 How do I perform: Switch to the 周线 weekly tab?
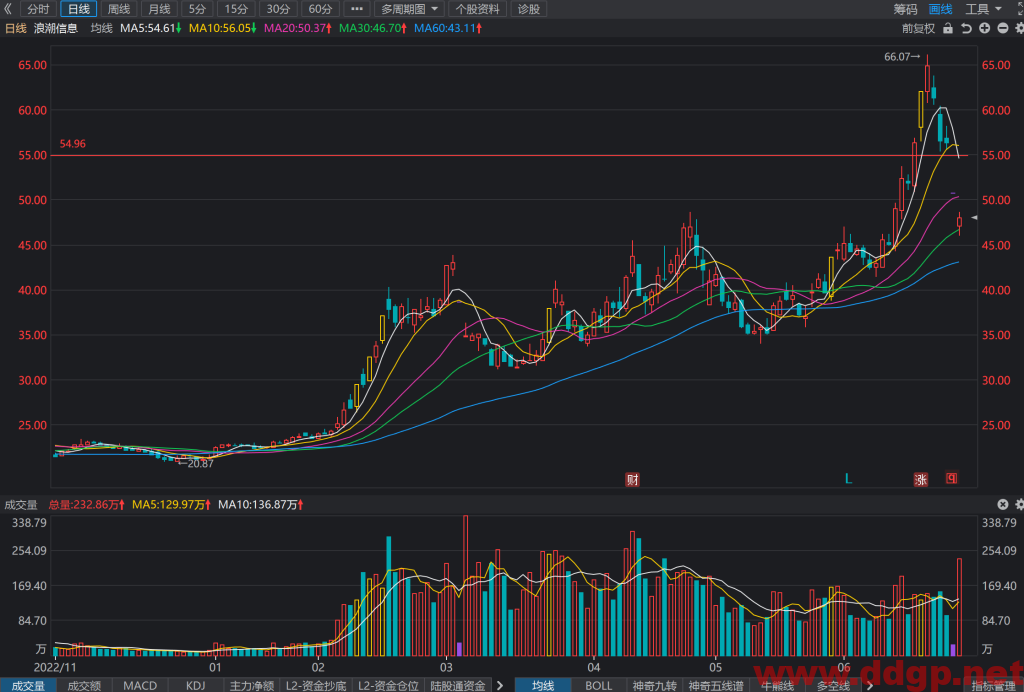[x=119, y=9]
